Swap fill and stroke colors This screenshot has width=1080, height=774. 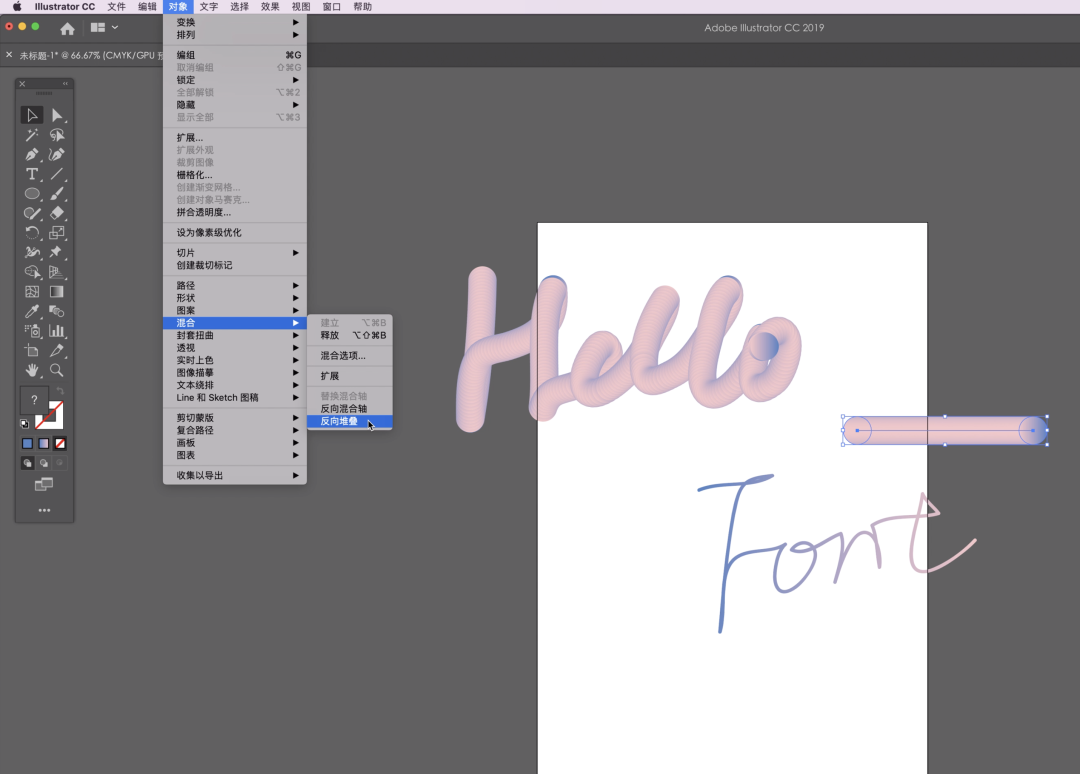pyautogui.click(x=60, y=392)
